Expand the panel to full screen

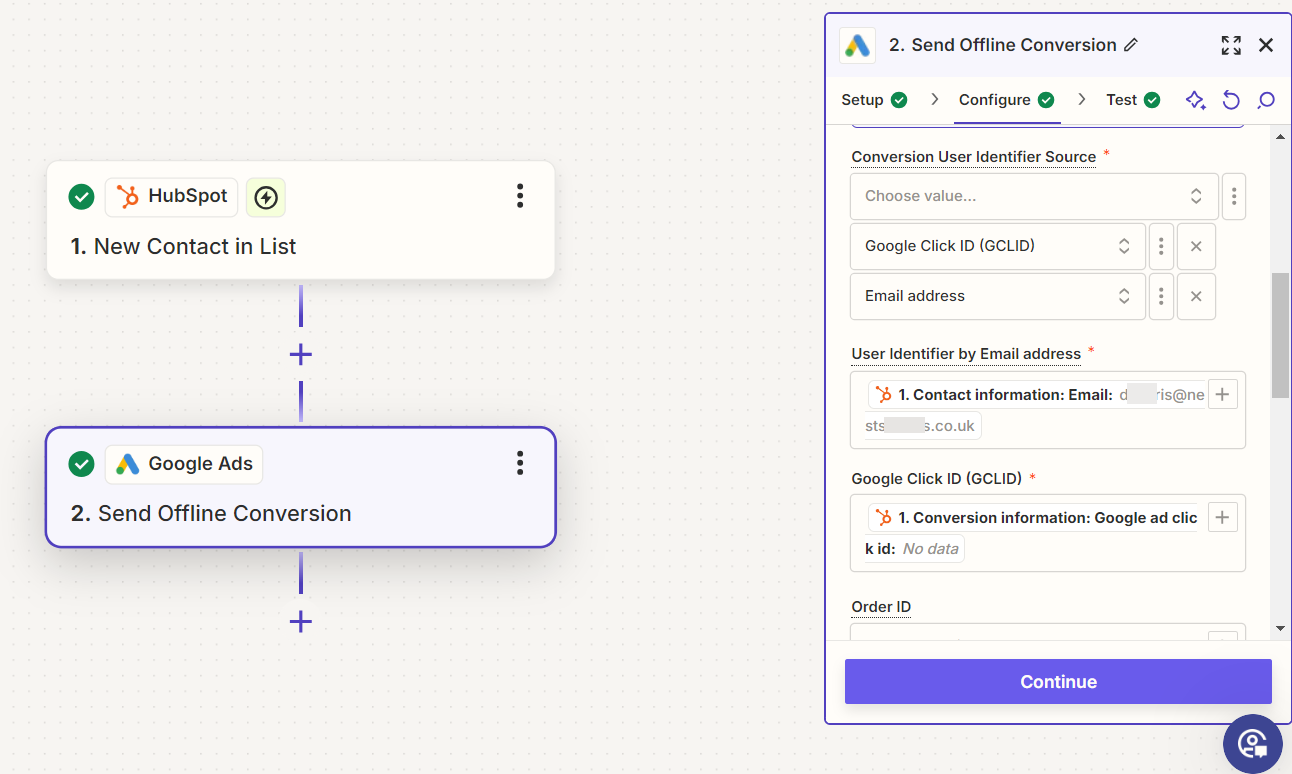click(x=1231, y=45)
